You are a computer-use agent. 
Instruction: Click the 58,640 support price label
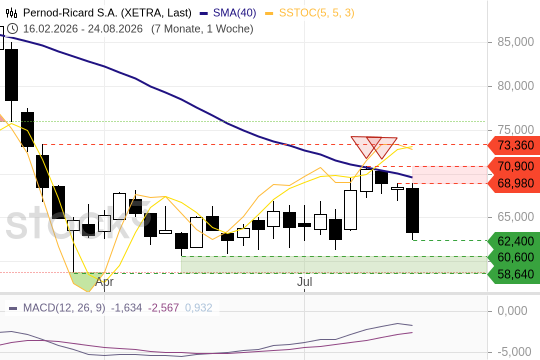pyautogui.click(x=514, y=274)
